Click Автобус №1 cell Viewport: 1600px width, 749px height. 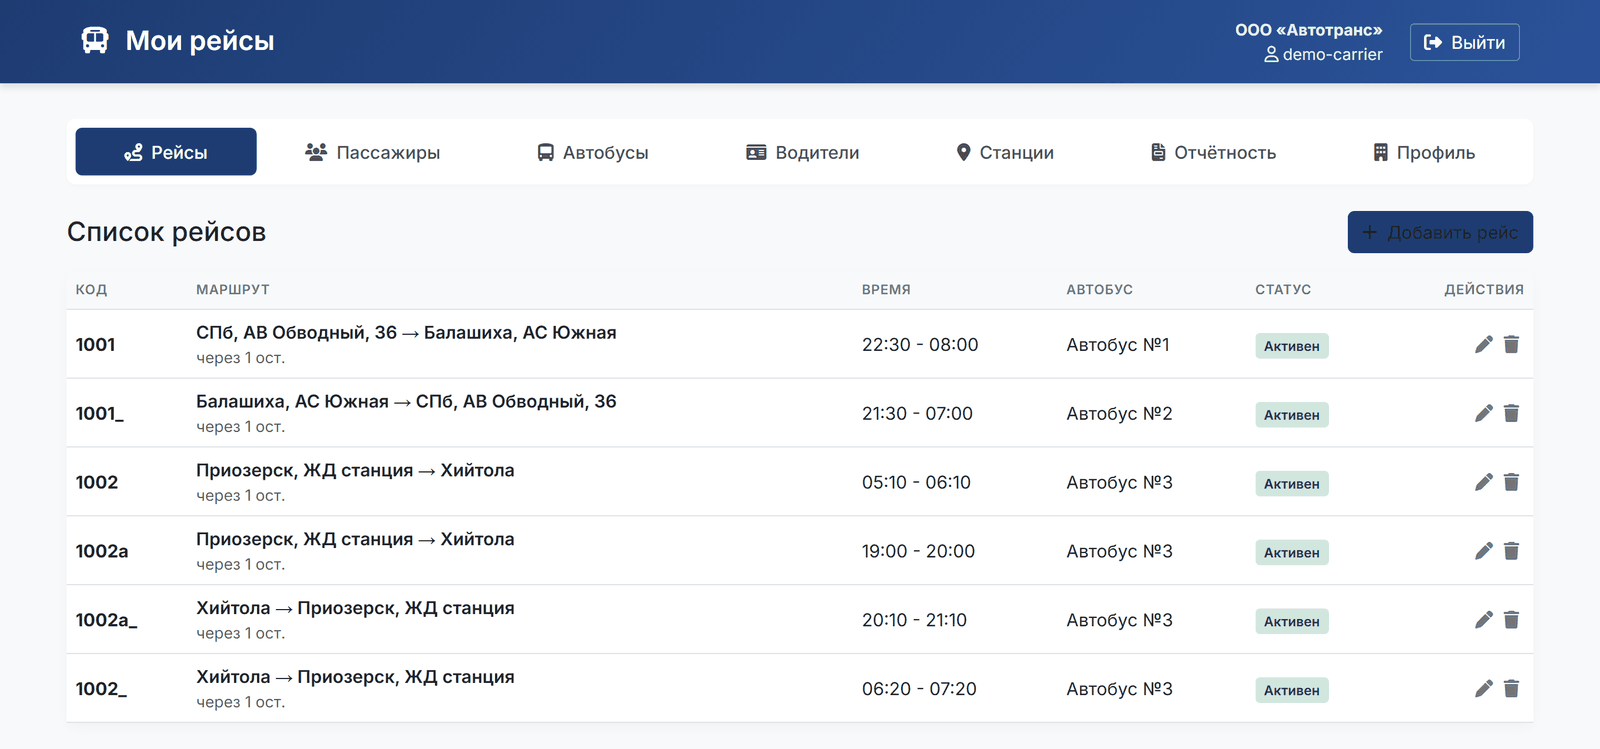tap(1118, 345)
